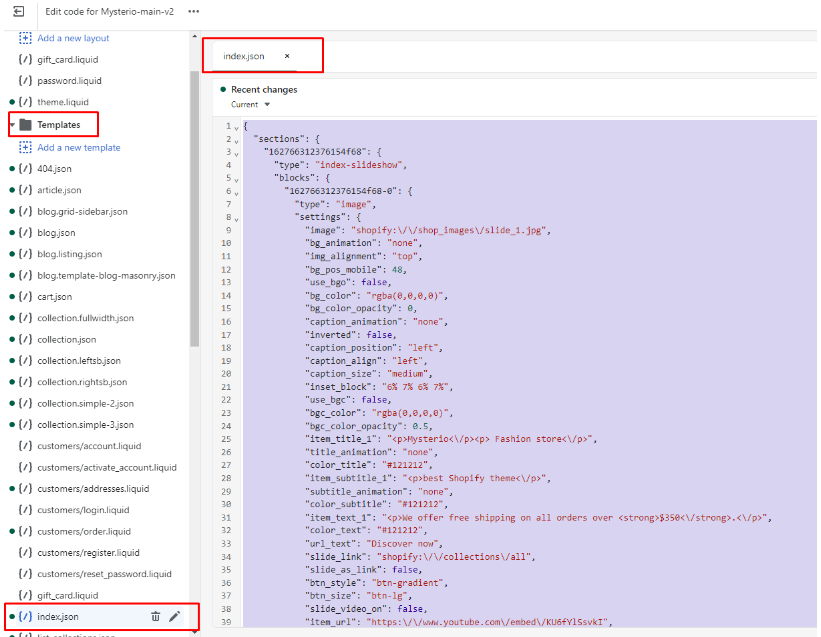
Task: Close the index.json tab
Action: pos(287,56)
